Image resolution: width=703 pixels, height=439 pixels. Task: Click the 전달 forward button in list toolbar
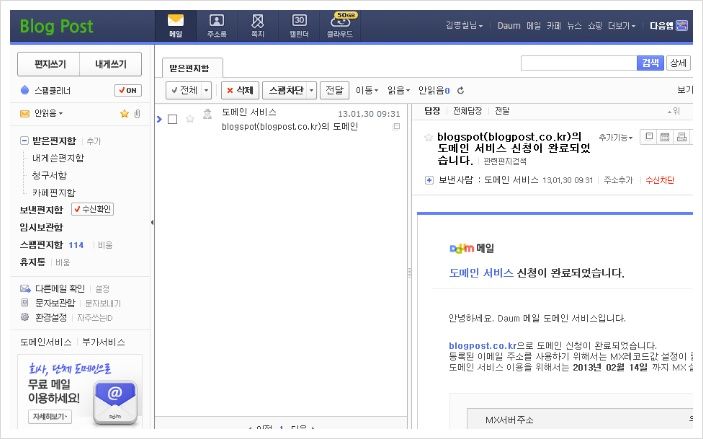pyautogui.click(x=334, y=90)
